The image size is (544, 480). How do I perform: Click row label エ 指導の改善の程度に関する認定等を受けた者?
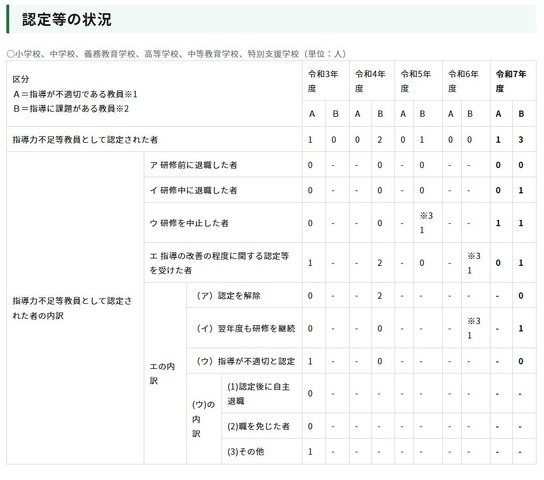coord(219,263)
